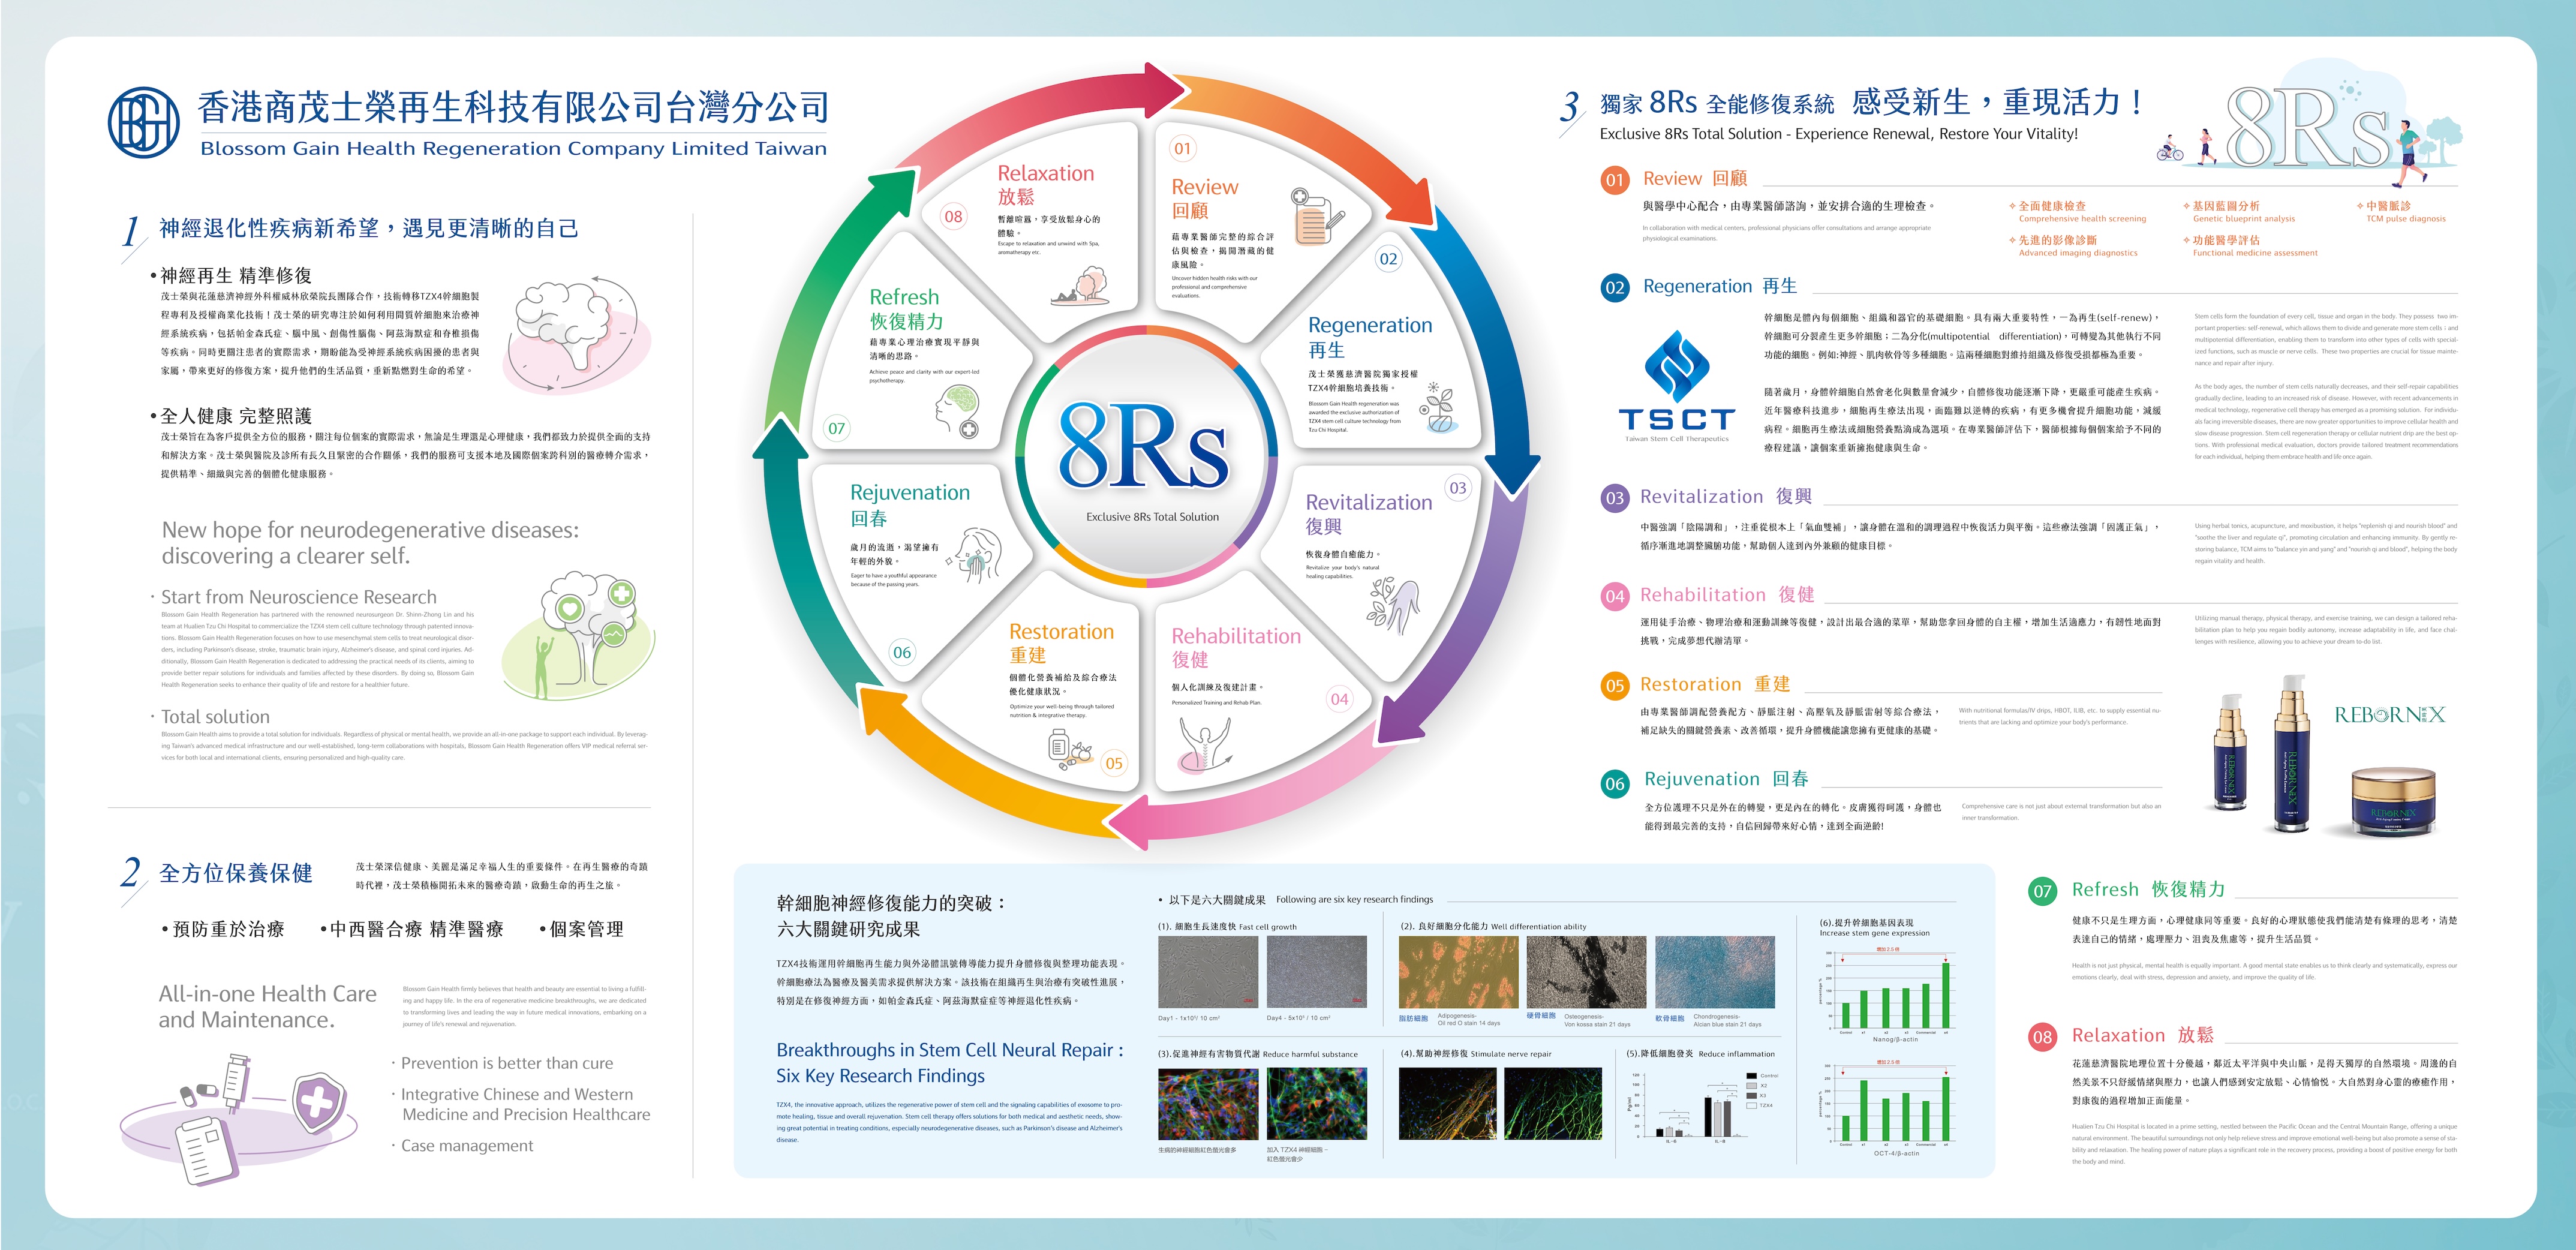
Task: Select the orange 01 Review number badge
Action: pos(1614,180)
